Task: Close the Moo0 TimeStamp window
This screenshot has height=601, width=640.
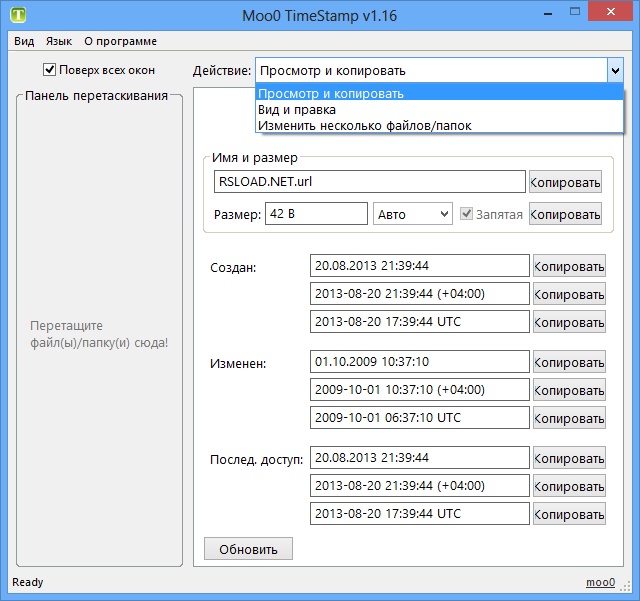Action: tap(611, 11)
